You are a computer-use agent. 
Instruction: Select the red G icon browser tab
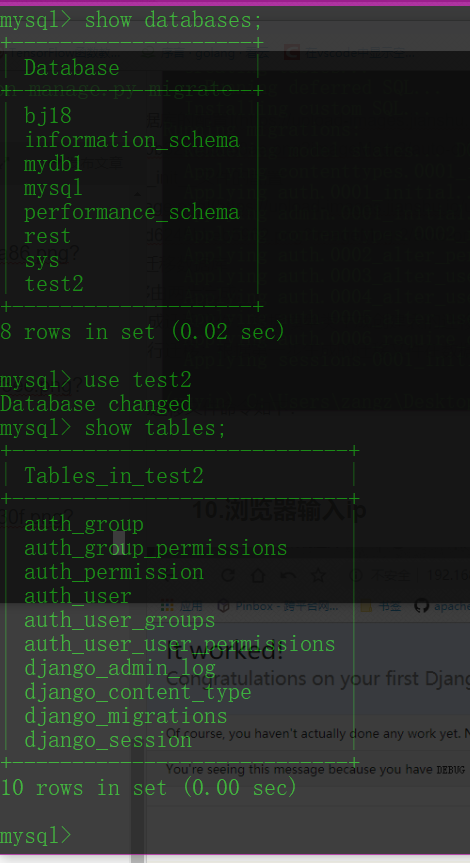[x=292, y=53]
